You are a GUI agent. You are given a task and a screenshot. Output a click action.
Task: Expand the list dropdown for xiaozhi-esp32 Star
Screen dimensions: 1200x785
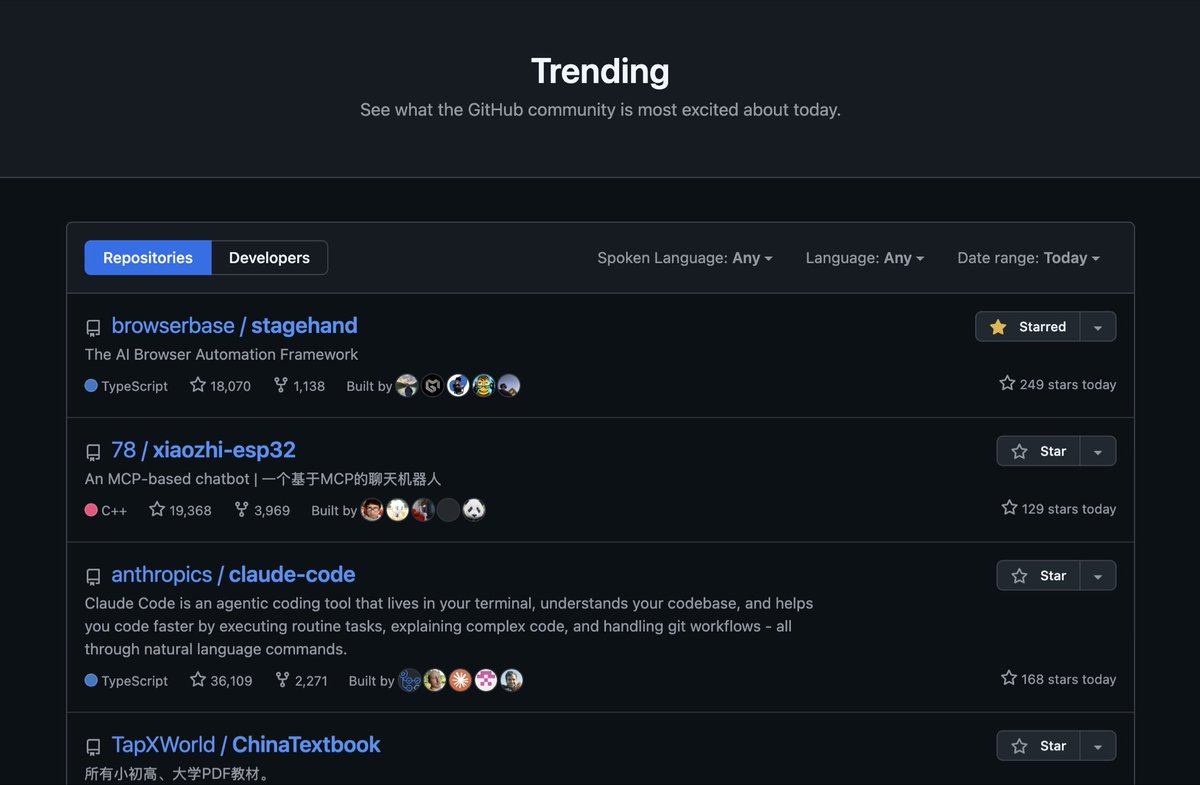click(x=1098, y=451)
